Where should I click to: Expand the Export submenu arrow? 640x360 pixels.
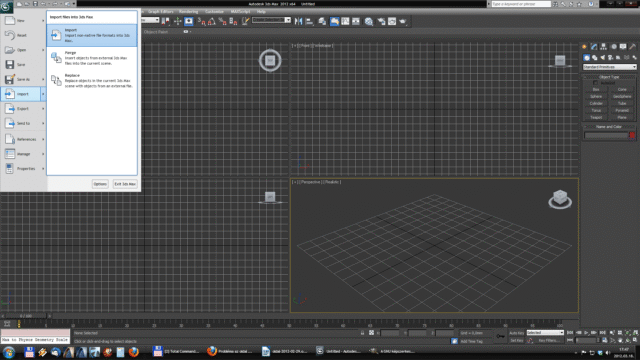tap(43, 109)
